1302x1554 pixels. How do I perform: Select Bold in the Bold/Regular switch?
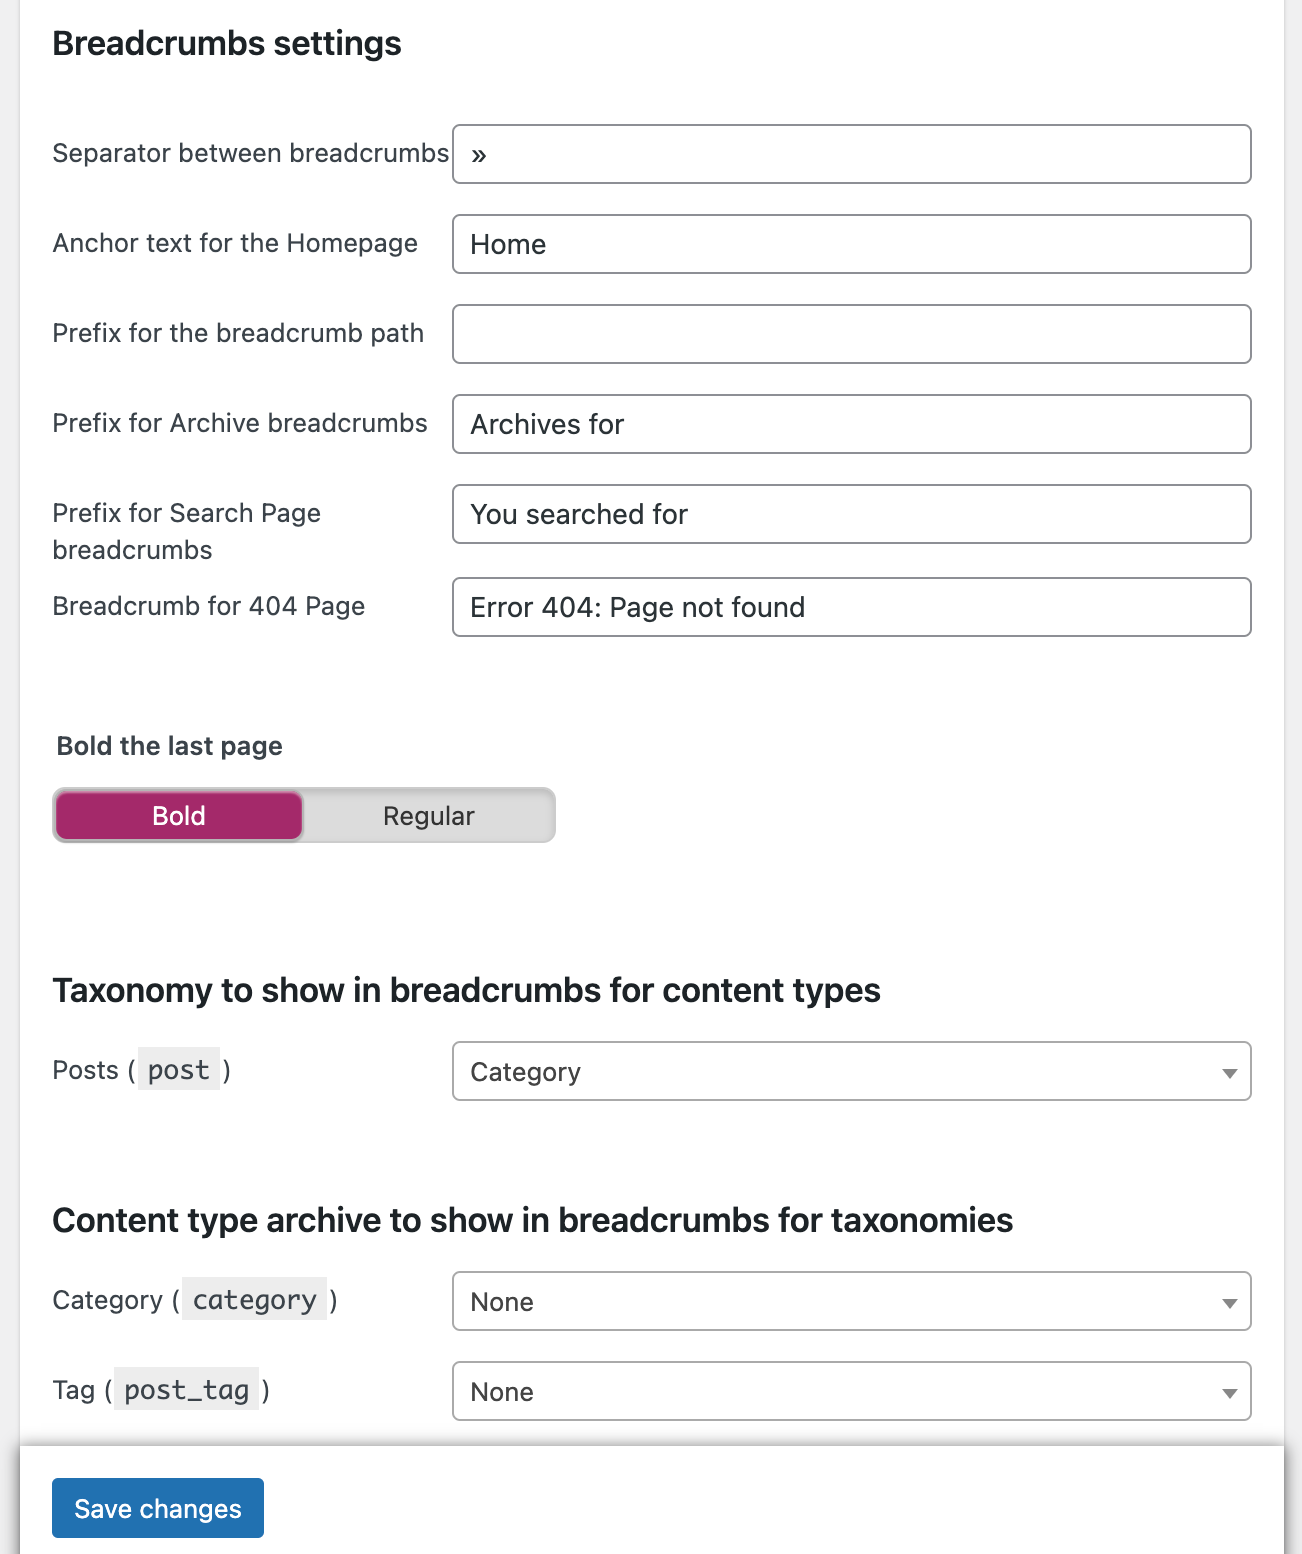click(x=178, y=815)
